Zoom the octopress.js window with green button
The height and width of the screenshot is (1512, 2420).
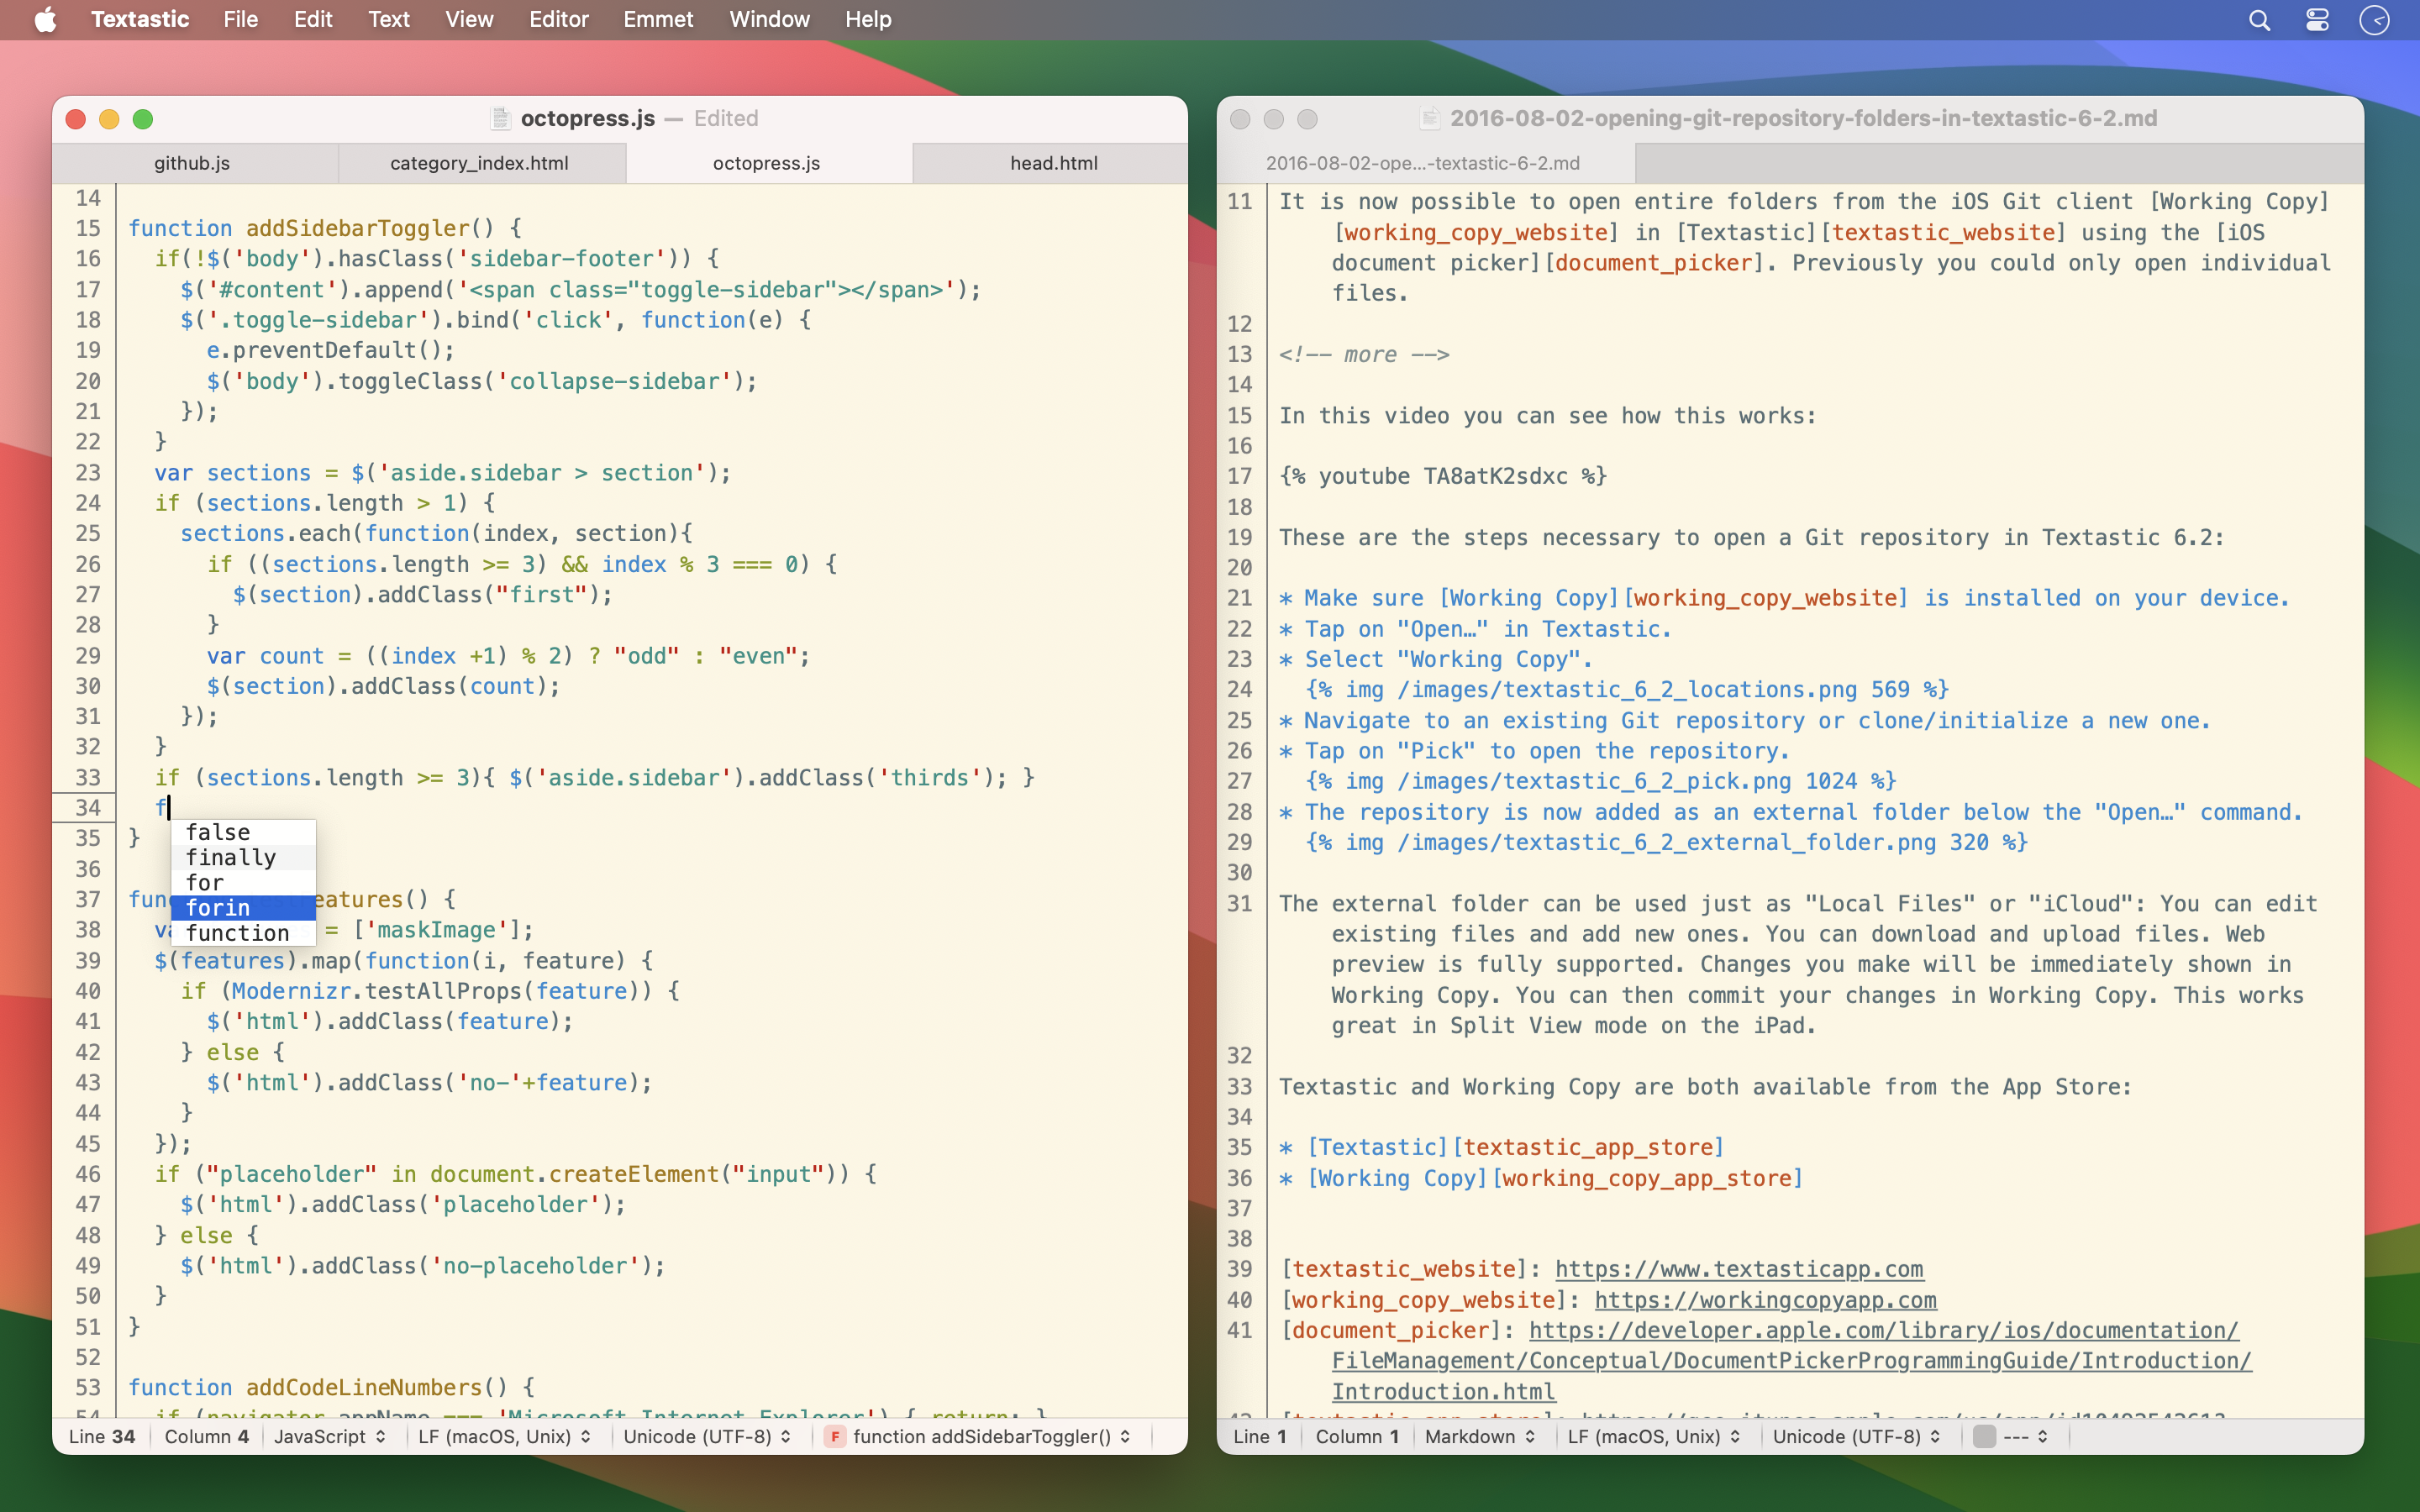pyautogui.click(x=143, y=119)
